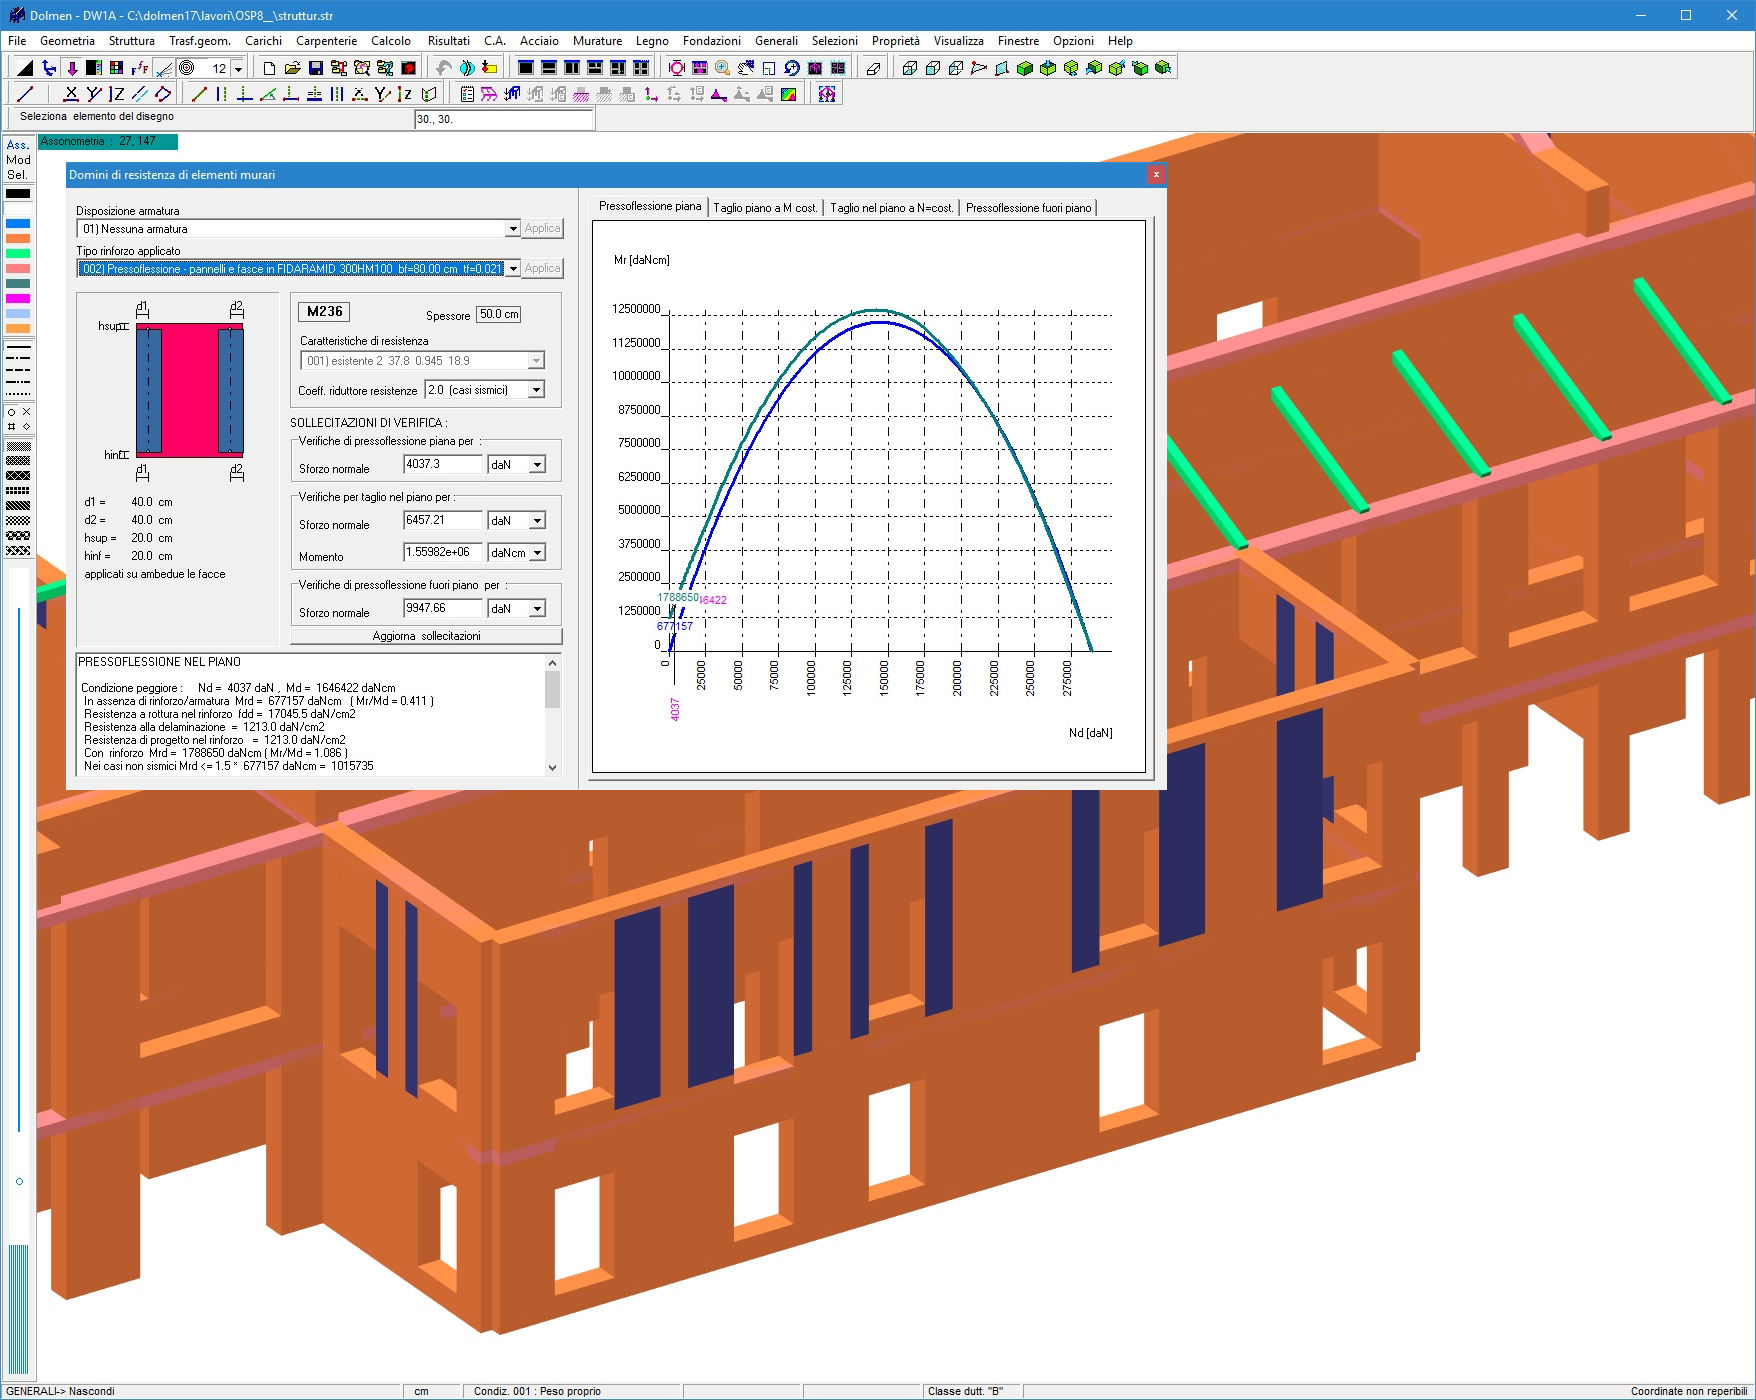This screenshot has width=1756, height=1400.
Task: Click the save floppy disk icon
Action: (x=315, y=68)
